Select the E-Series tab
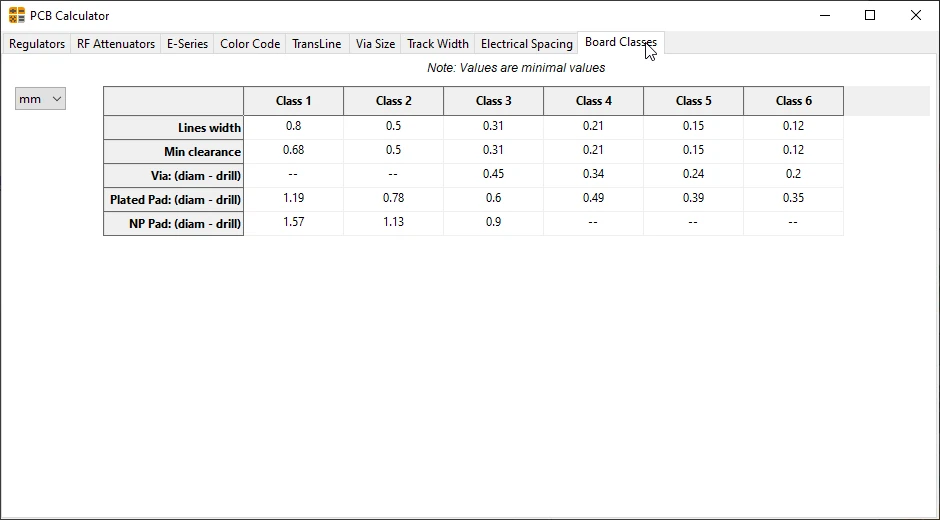The image size is (940, 520). coord(187,44)
